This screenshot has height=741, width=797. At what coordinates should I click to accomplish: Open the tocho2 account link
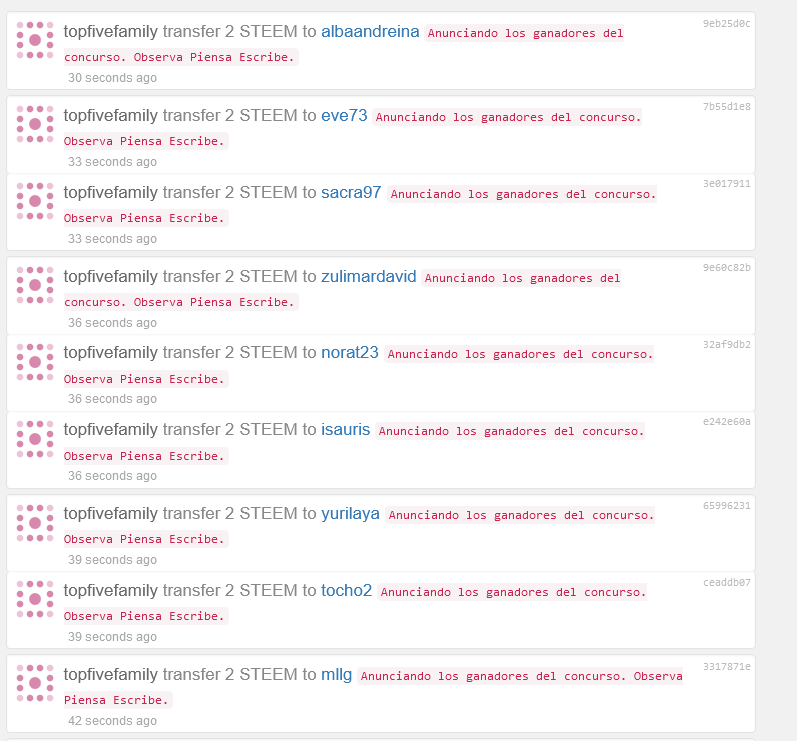[x=347, y=591]
